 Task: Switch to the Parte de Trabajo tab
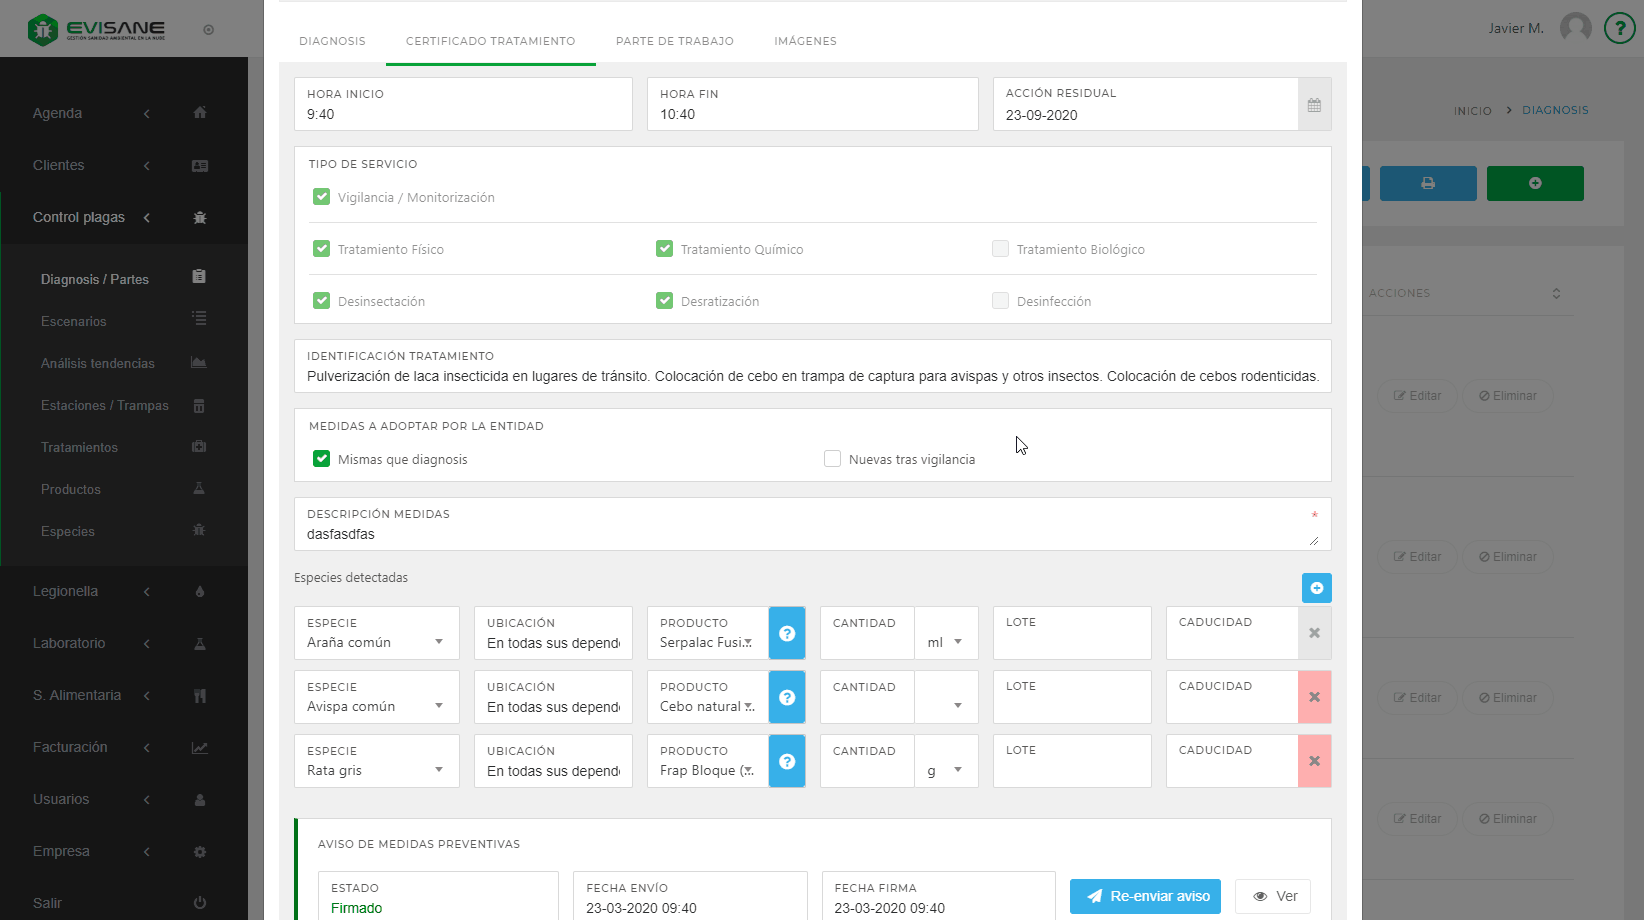[674, 41]
